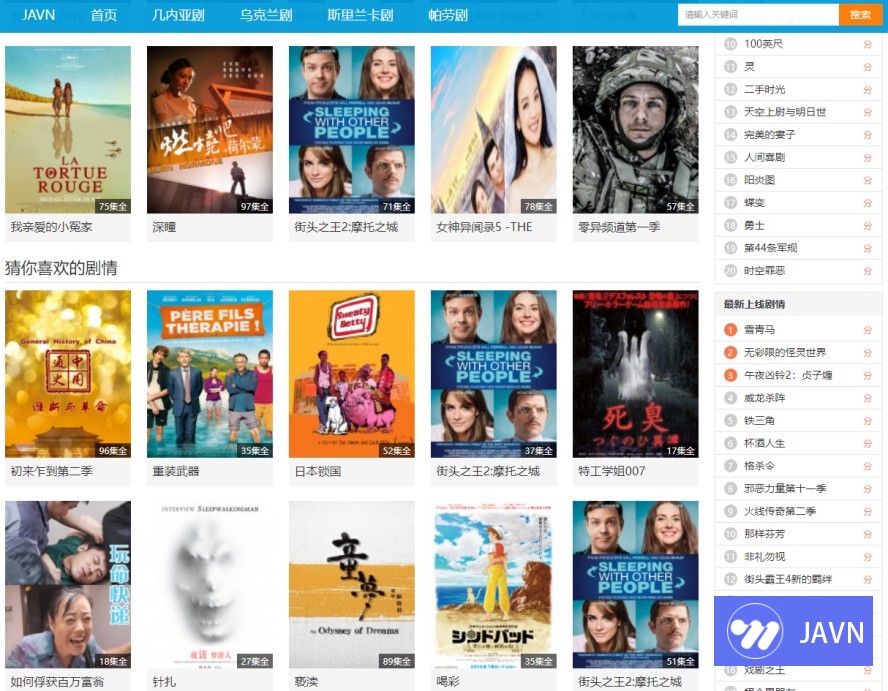Viewport: 888px width, 691px height.
Task: Click the 分 icon beside 铁三角
Action: (x=867, y=421)
